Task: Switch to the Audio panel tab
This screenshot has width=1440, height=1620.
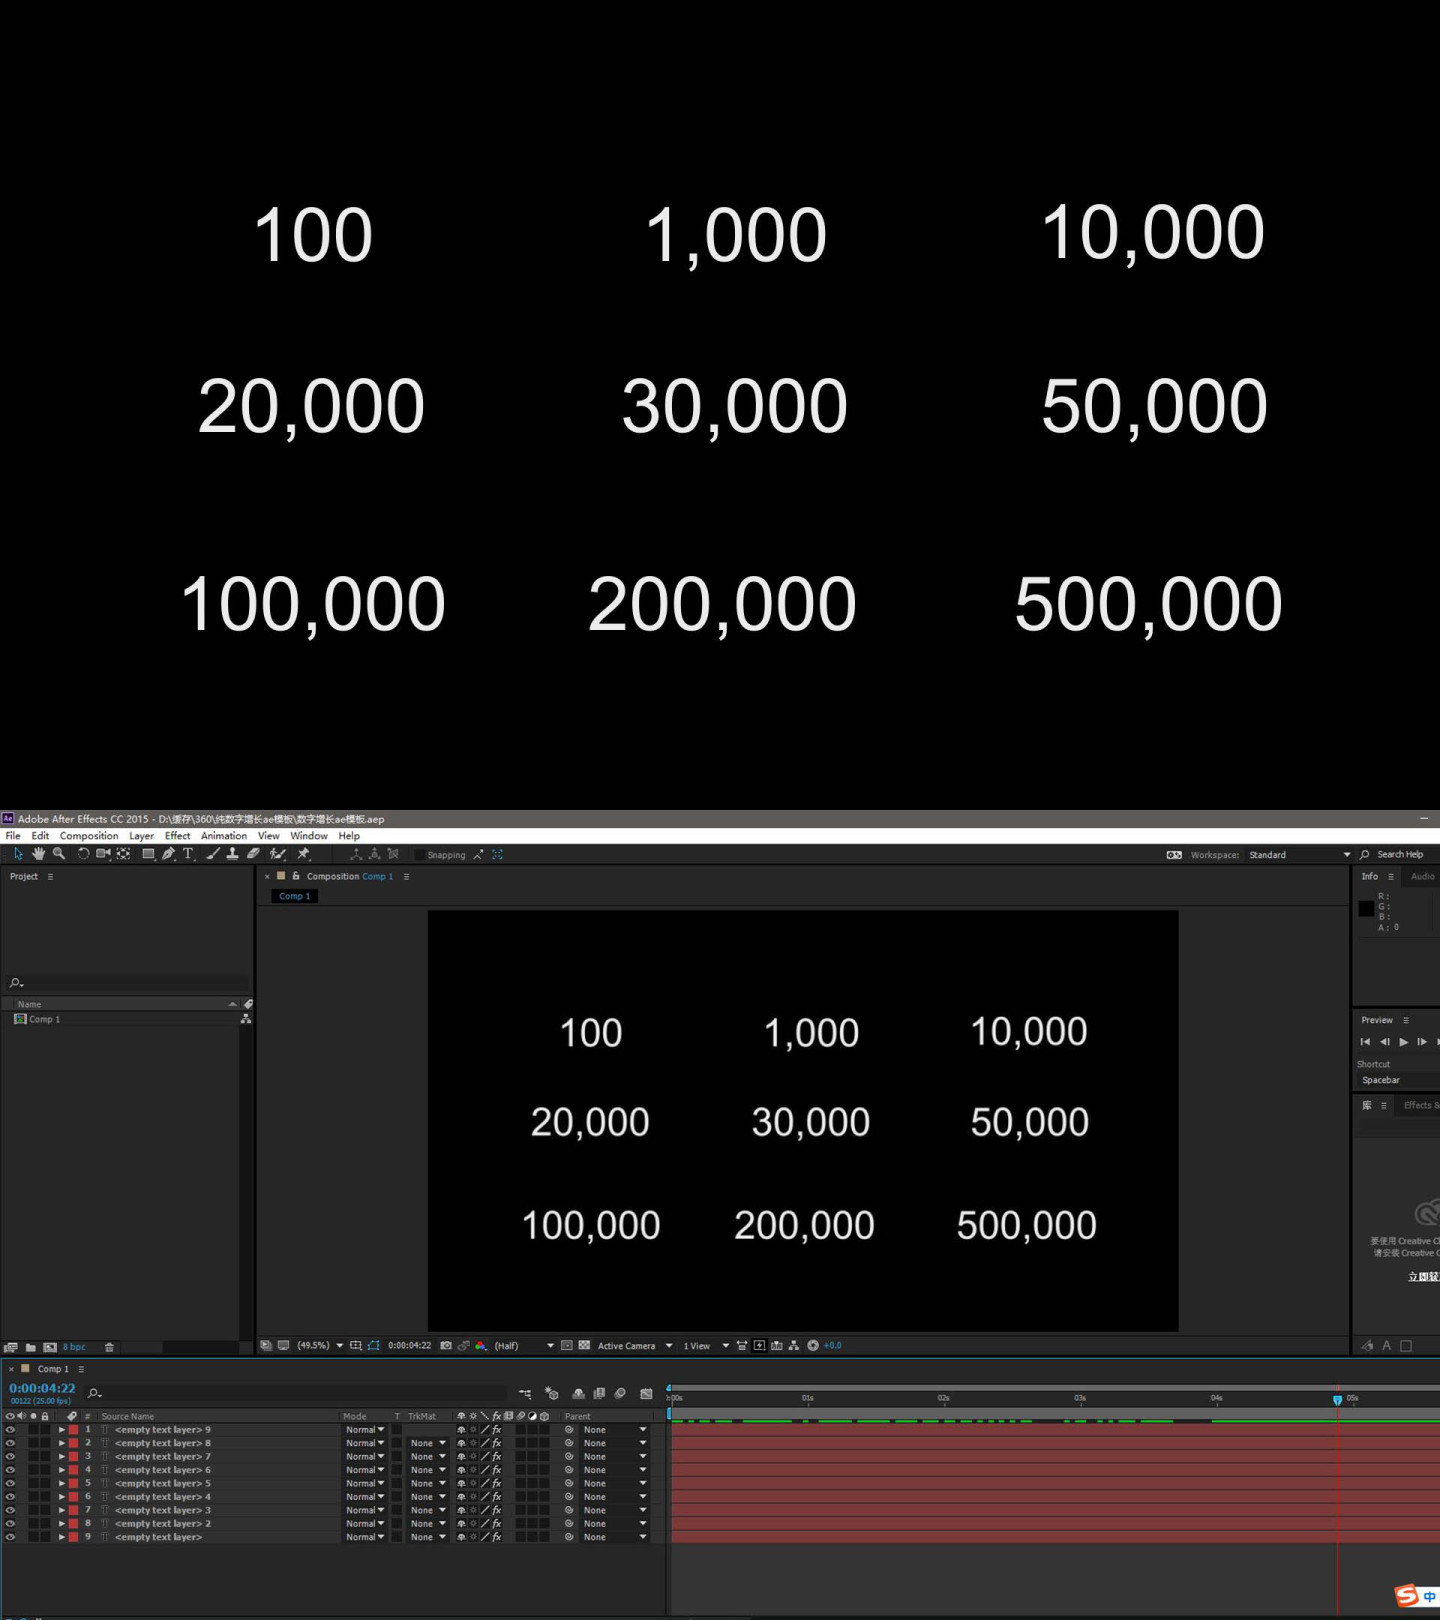Action: click(1422, 876)
